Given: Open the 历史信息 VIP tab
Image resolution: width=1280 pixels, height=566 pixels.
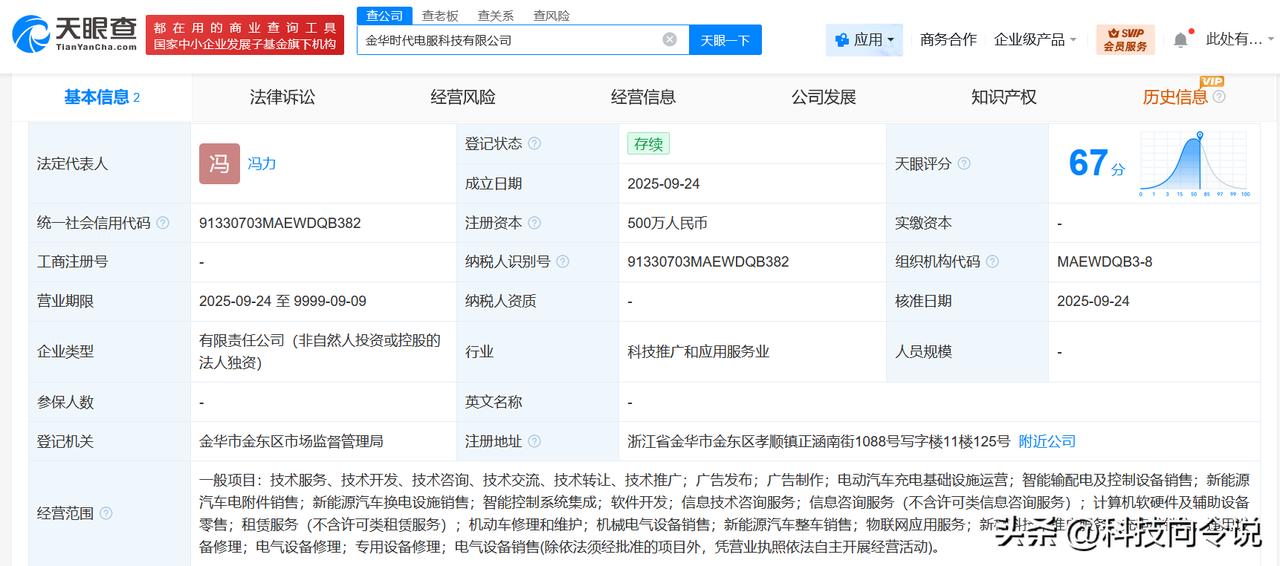Looking at the screenshot, I should pyautogui.click(x=1176, y=97).
